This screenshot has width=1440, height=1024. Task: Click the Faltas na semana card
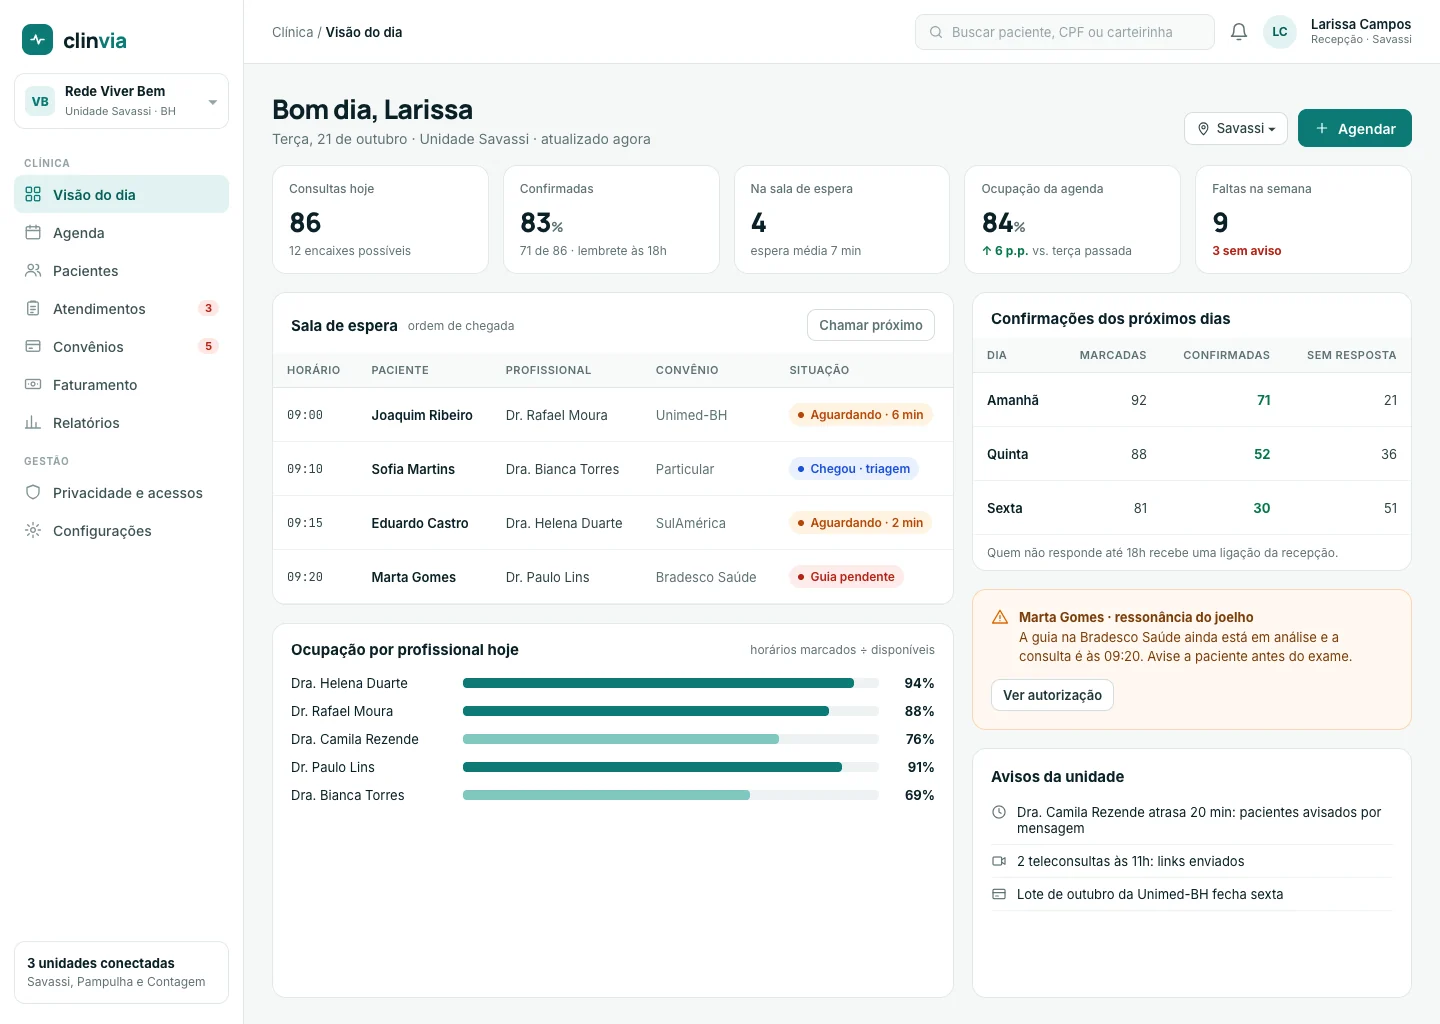[1303, 219]
